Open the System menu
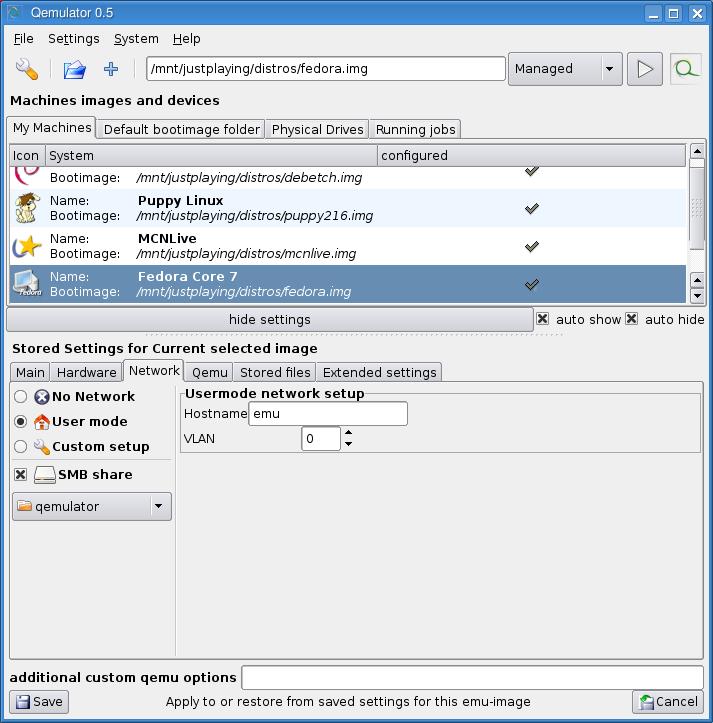This screenshot has width=713, height=723. (x=136, y=39)
